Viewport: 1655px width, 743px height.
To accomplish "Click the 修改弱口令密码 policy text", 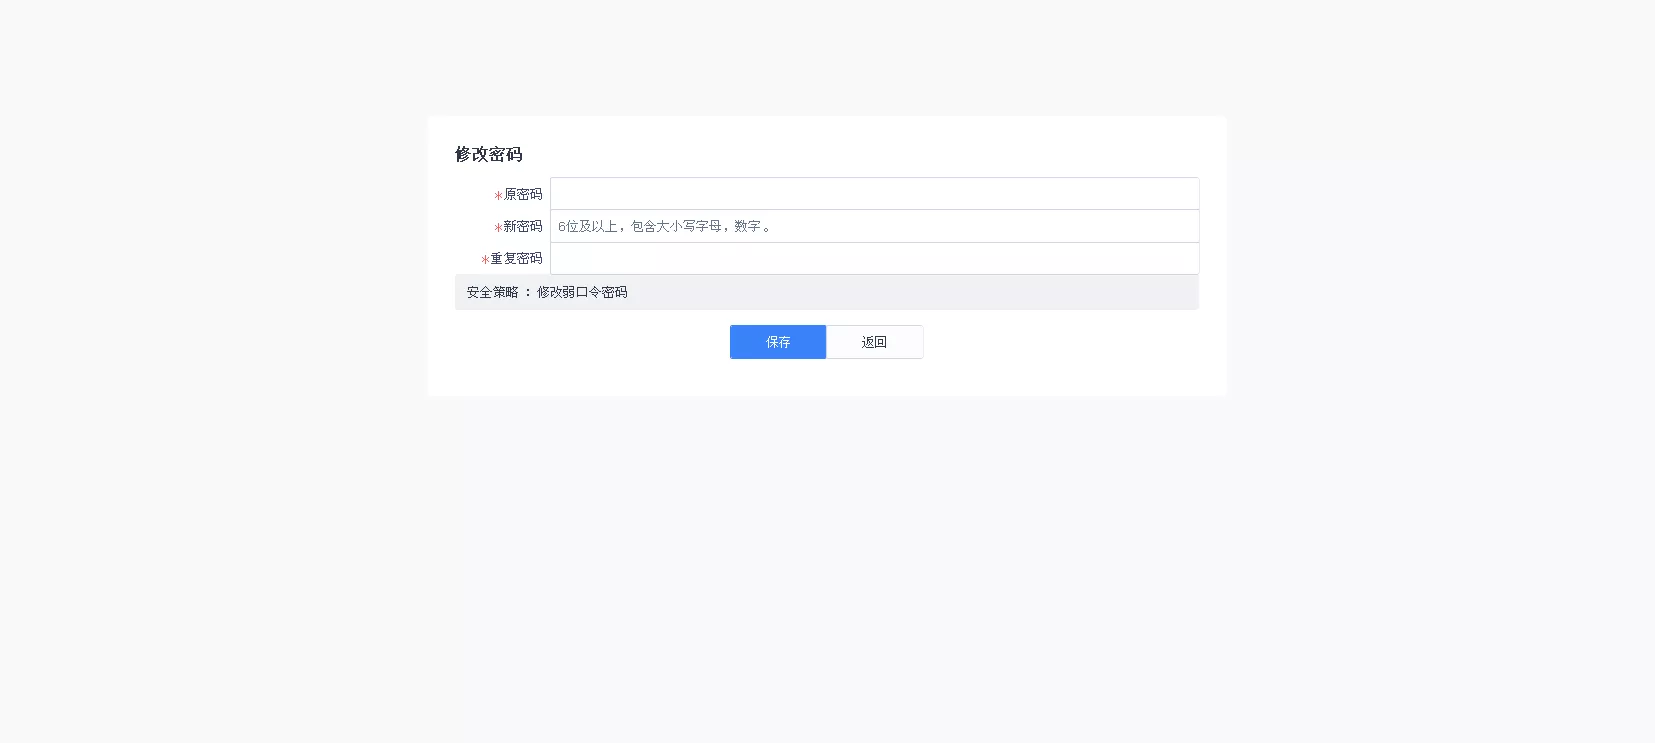I will pyautogui.click(x=582, y=292).
